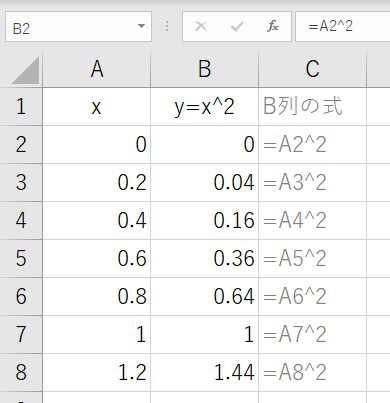Select row 1 header

(21, 107)
